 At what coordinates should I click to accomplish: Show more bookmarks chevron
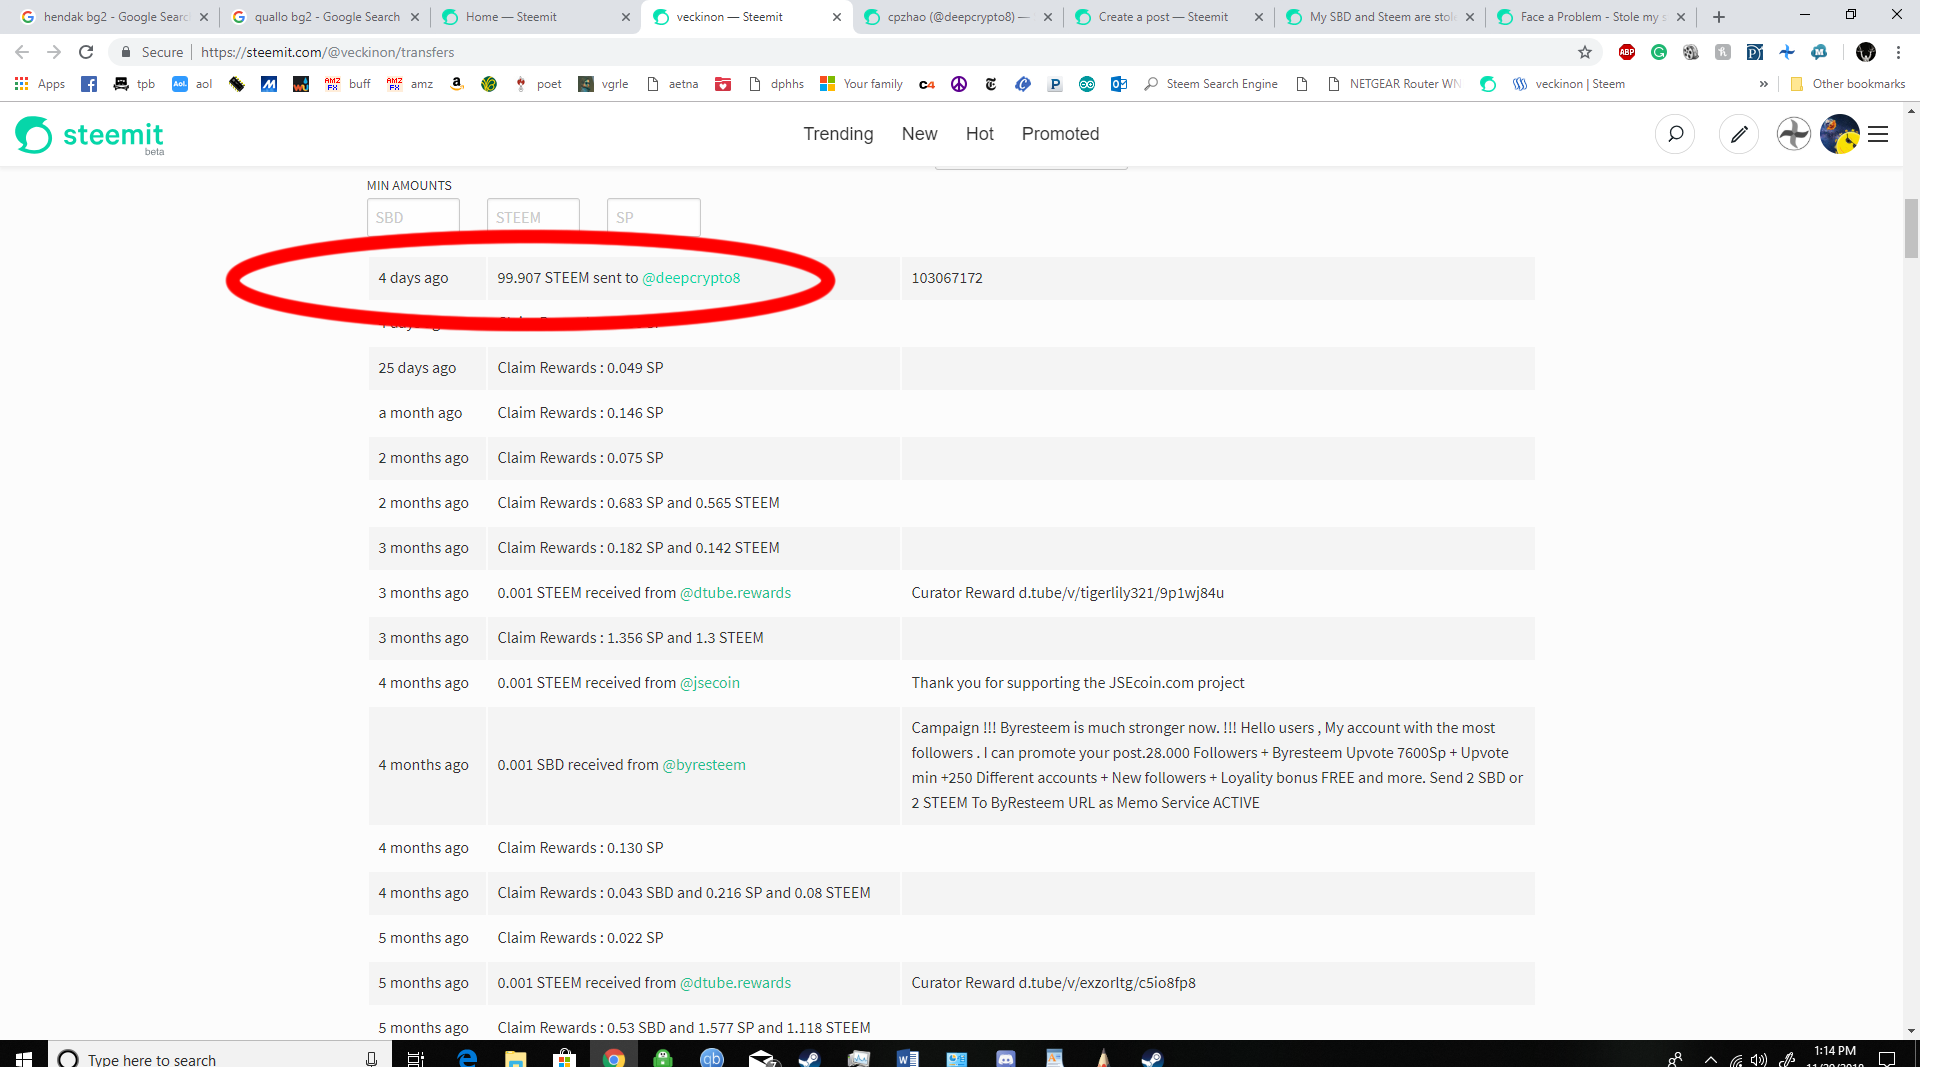coord(1763,84)
